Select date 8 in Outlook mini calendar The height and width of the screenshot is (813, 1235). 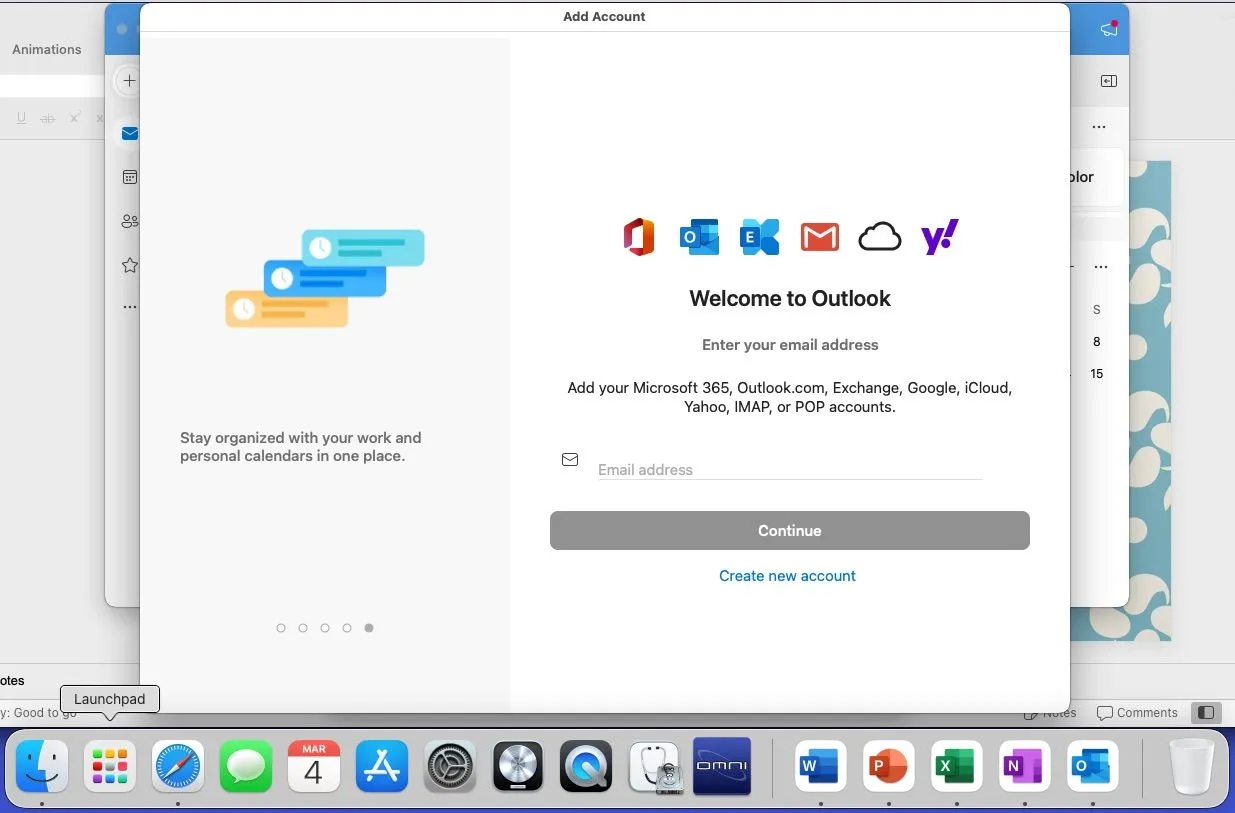pos(1096,342)
